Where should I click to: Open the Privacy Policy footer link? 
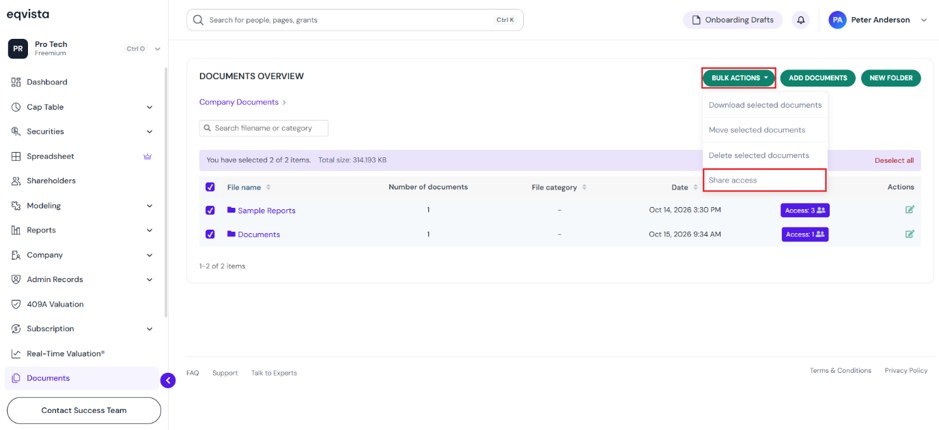[x=906, y=371]
